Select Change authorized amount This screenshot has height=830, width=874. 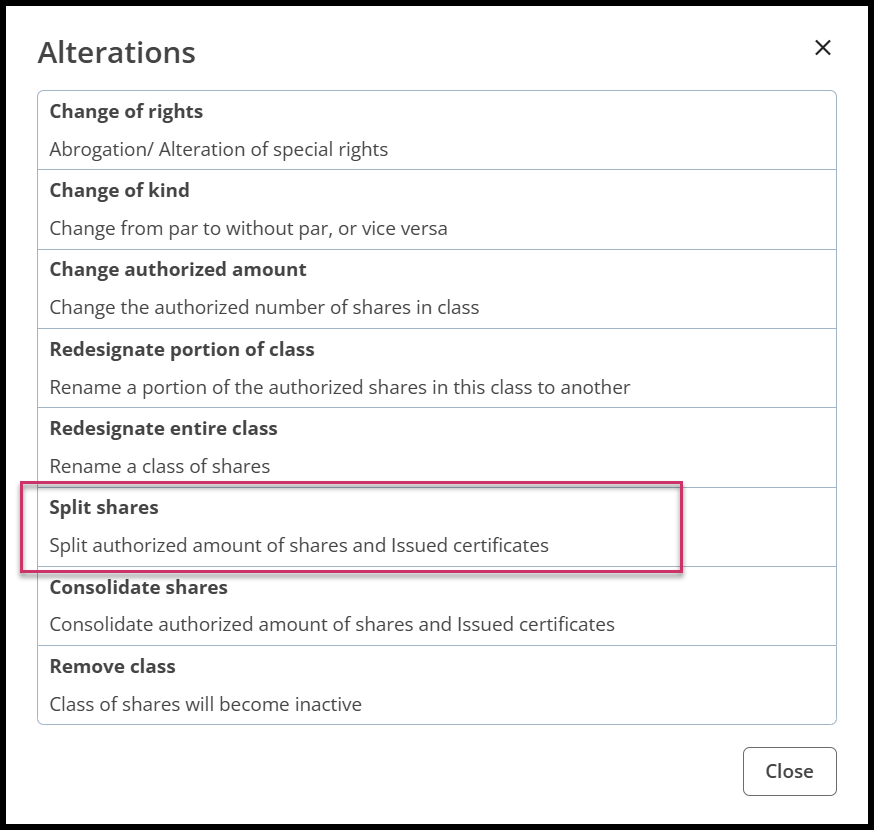tap(178, 270)
